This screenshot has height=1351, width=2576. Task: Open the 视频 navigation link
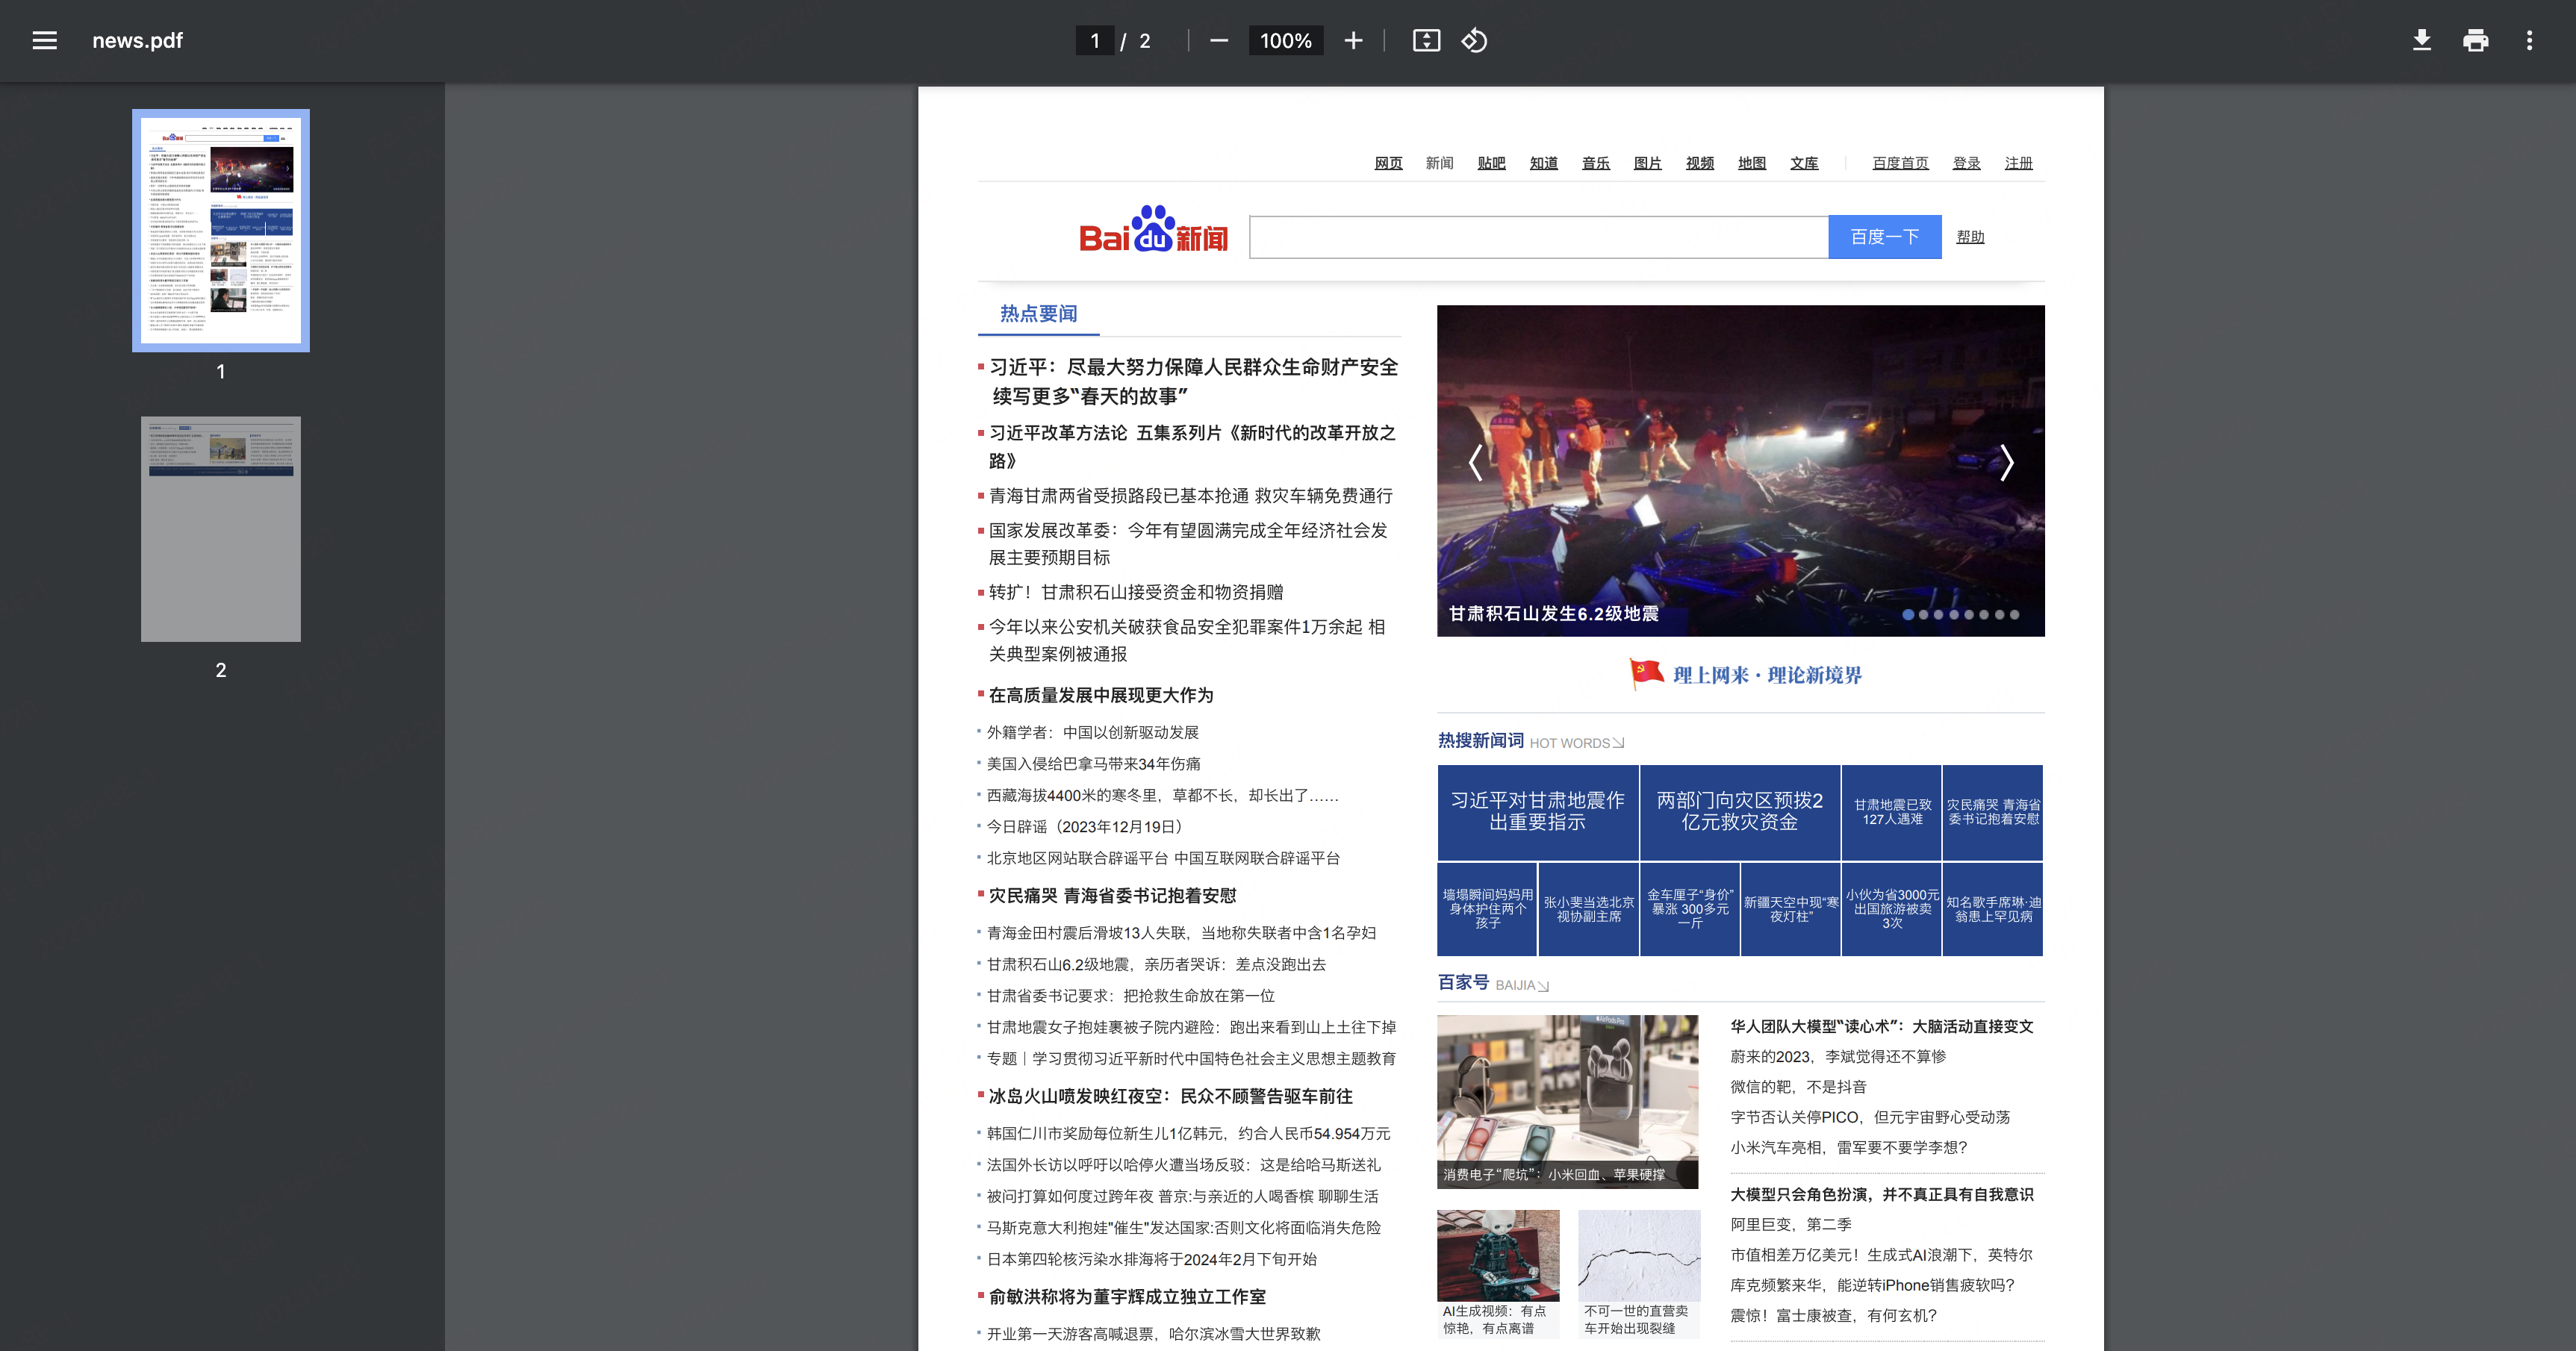tap(1699, 163)
